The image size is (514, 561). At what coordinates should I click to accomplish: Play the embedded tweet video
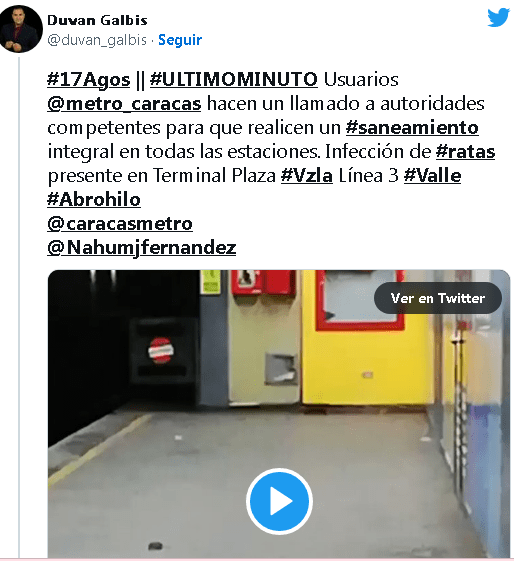tap(279, 501)
